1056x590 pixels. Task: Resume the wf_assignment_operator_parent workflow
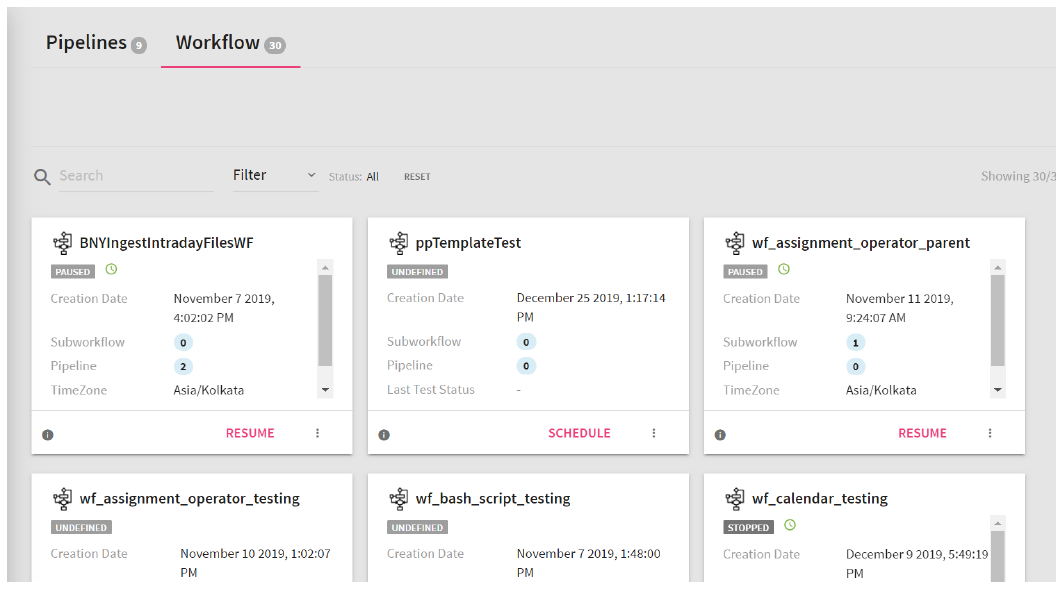click(922, 433)
